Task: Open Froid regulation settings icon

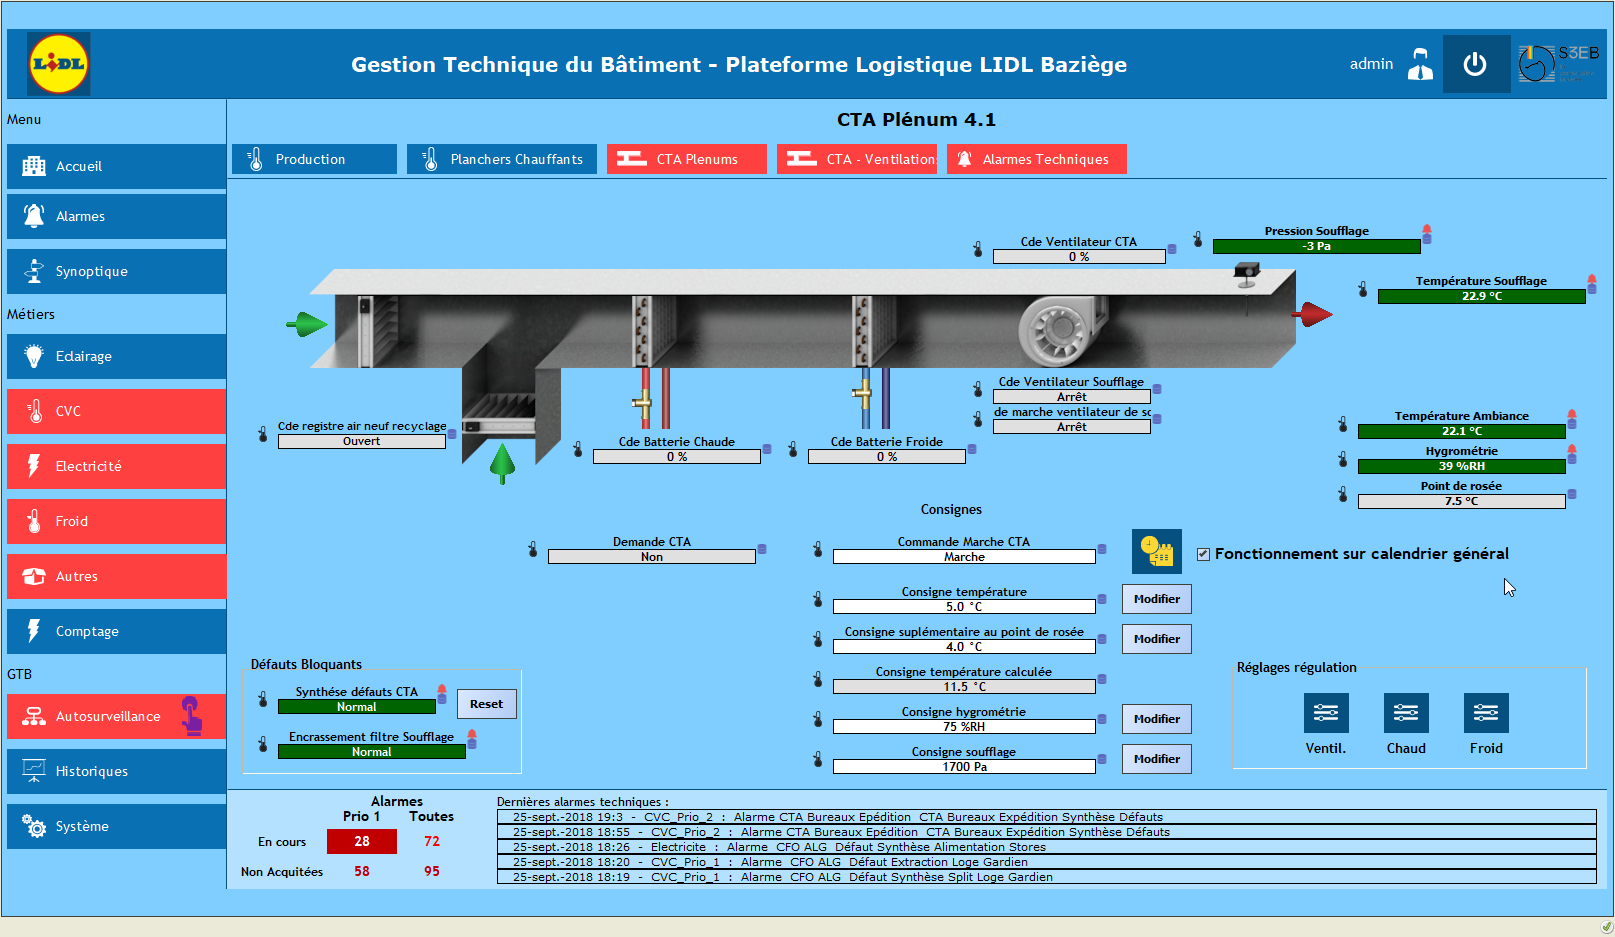Action: 1486,713
